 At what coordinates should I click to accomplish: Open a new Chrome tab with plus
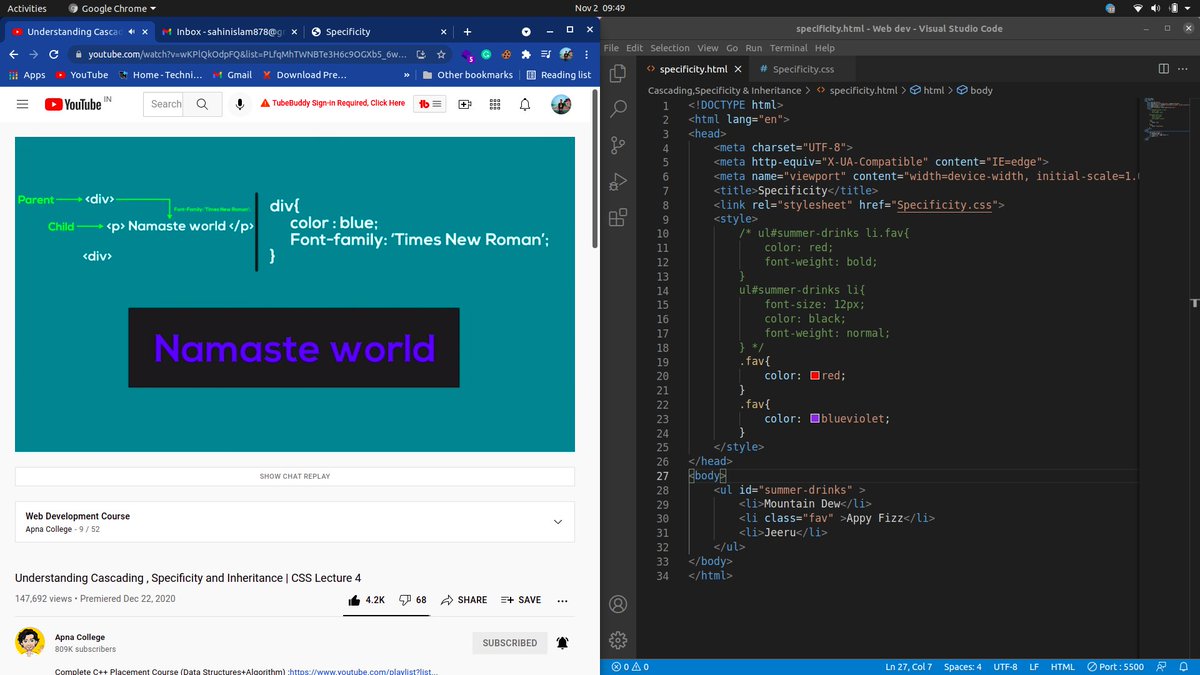click(467, 32)
